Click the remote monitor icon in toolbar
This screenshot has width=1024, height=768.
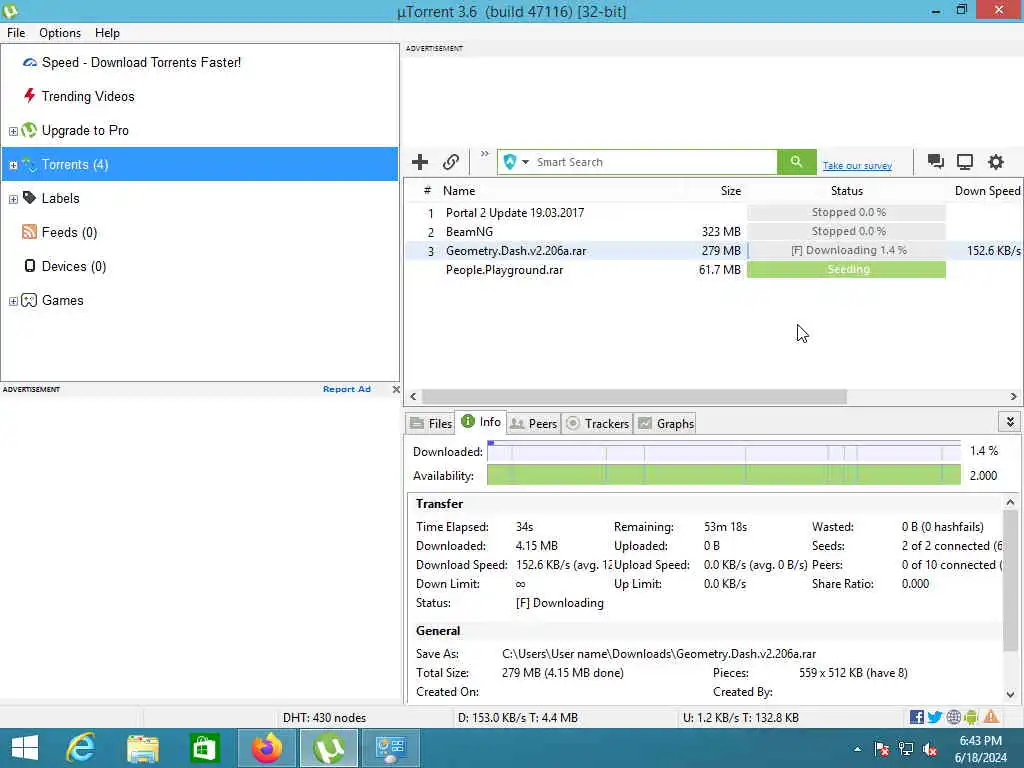click(x=965, y=161)
